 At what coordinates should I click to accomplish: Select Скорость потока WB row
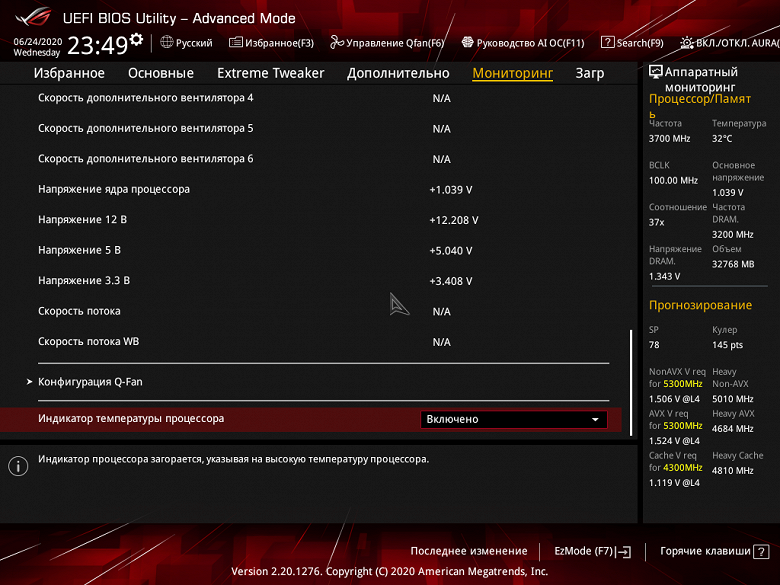(x=310, y=342)
